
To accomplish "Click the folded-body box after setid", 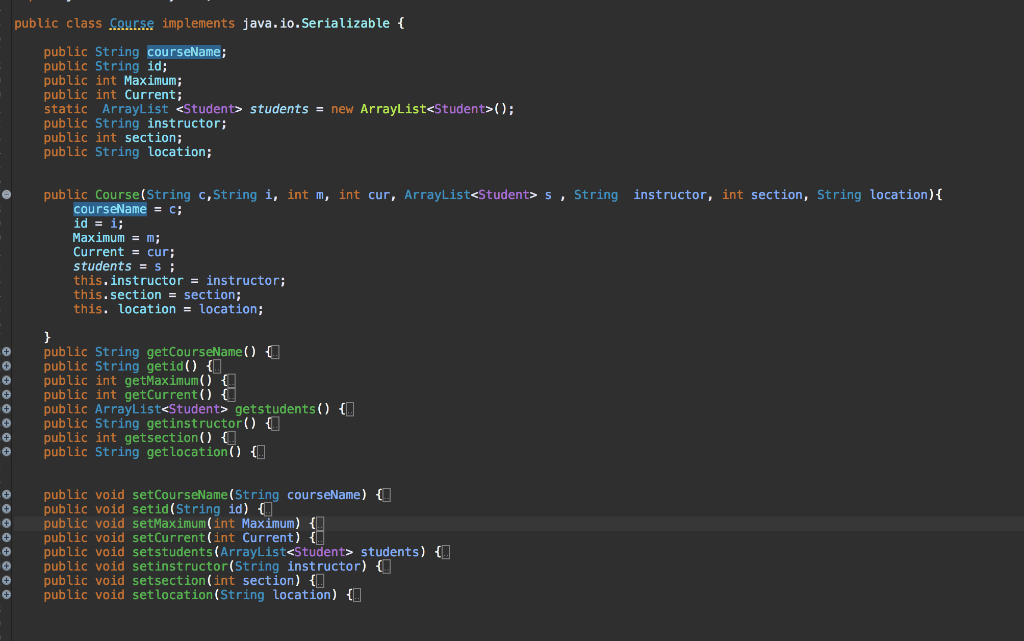I will [268, 510].
